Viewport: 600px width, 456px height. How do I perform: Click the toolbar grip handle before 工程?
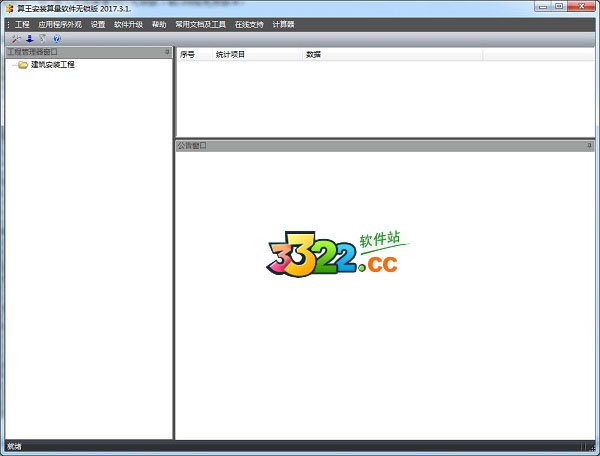[8, 24]
